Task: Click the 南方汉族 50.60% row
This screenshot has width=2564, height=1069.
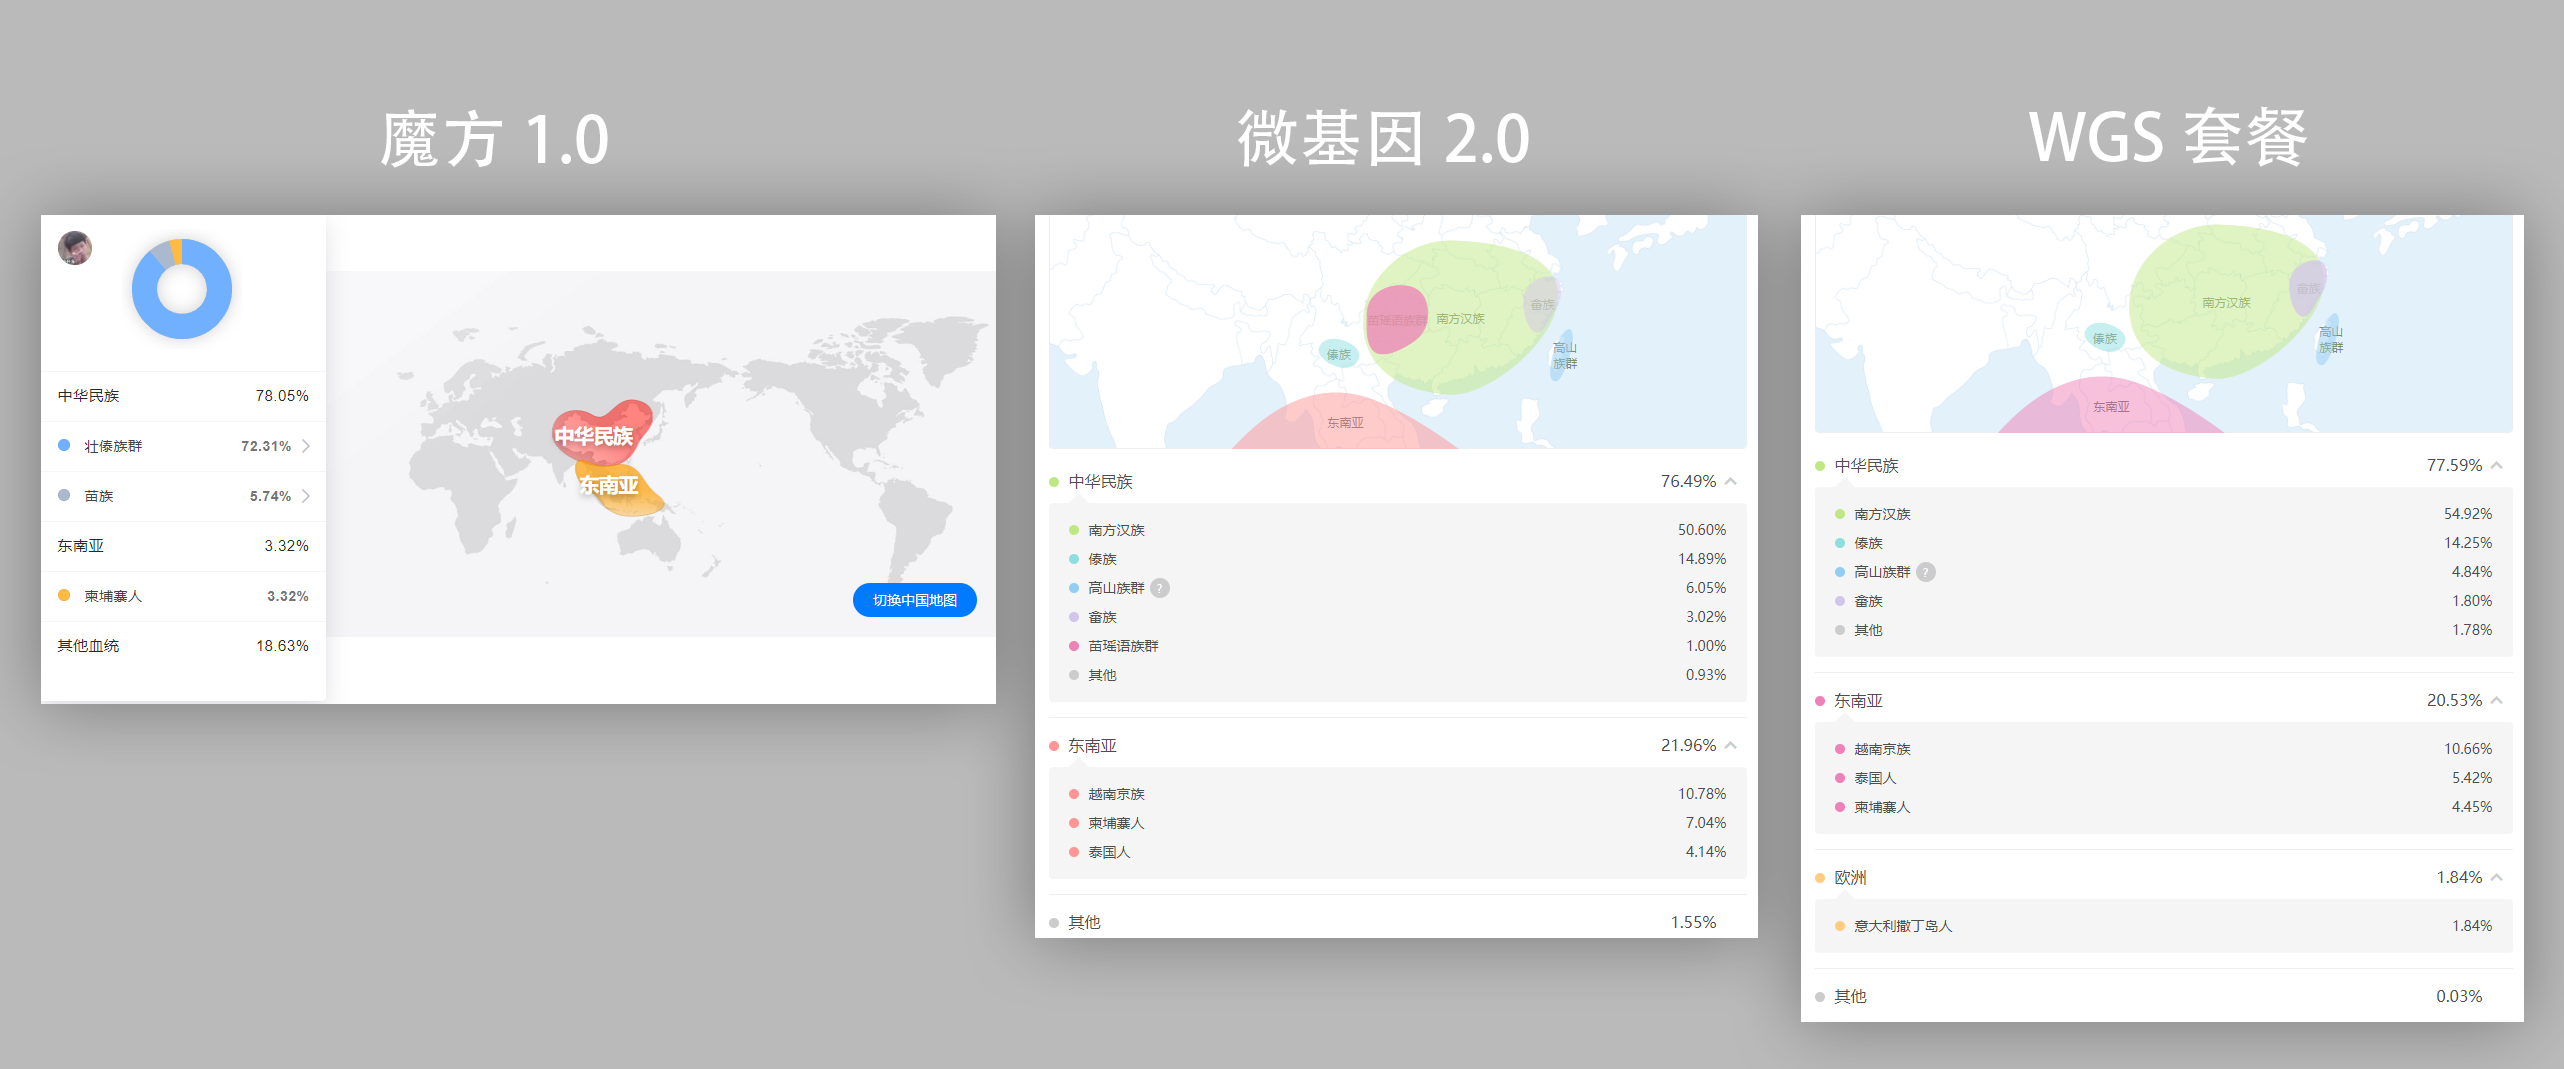Action: click(1397, 530)
